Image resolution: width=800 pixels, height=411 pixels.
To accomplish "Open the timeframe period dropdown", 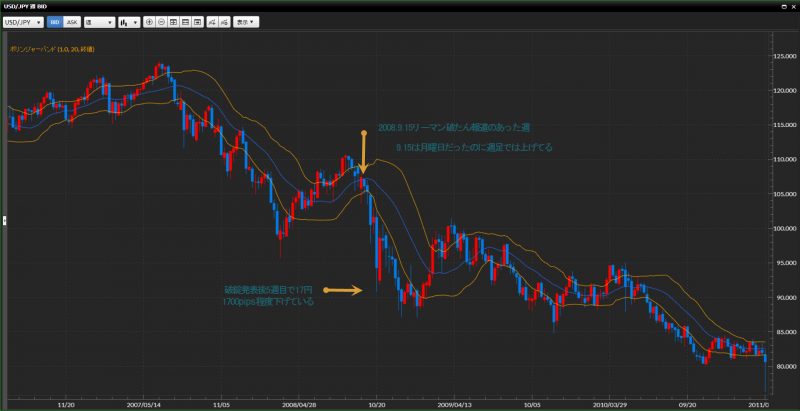I will coord(98,21).
